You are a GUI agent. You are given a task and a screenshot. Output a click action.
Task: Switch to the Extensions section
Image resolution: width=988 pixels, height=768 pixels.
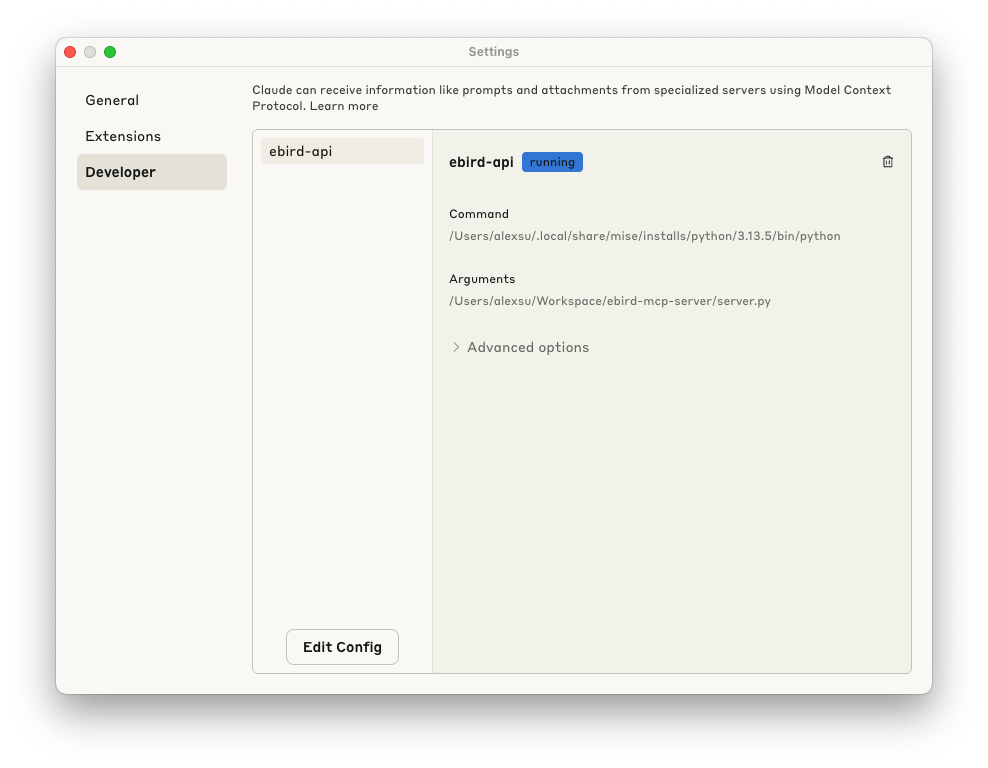pos(123,136)
